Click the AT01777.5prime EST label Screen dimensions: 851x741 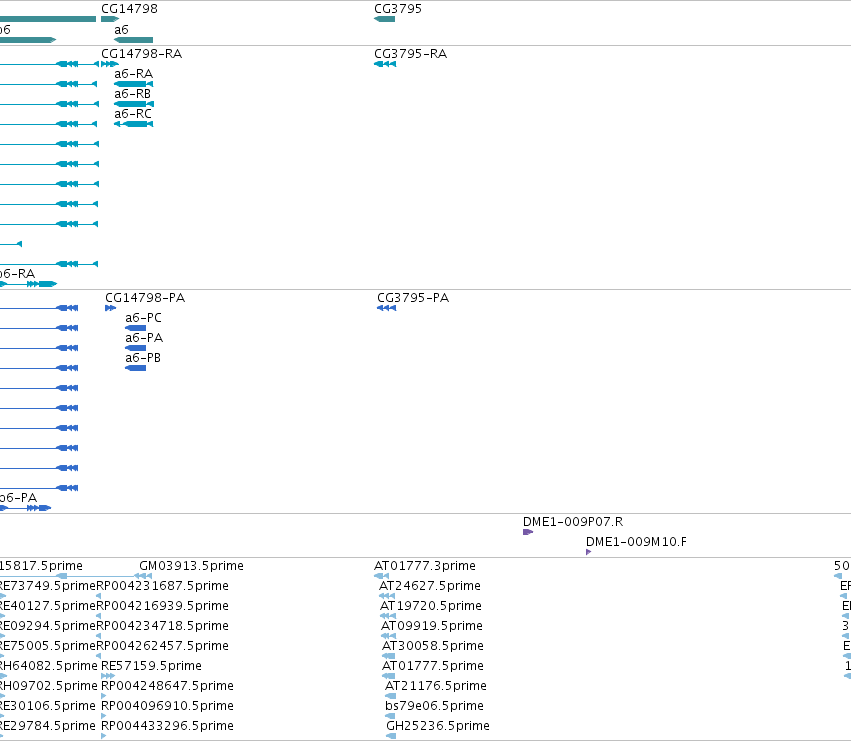point(433,666)
